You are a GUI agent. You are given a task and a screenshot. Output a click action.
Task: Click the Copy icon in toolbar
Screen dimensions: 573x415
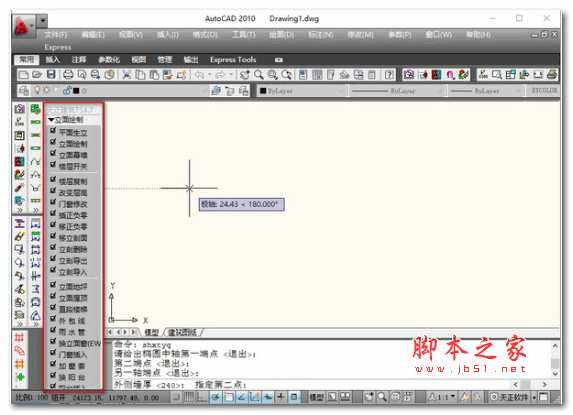[140, 75]
